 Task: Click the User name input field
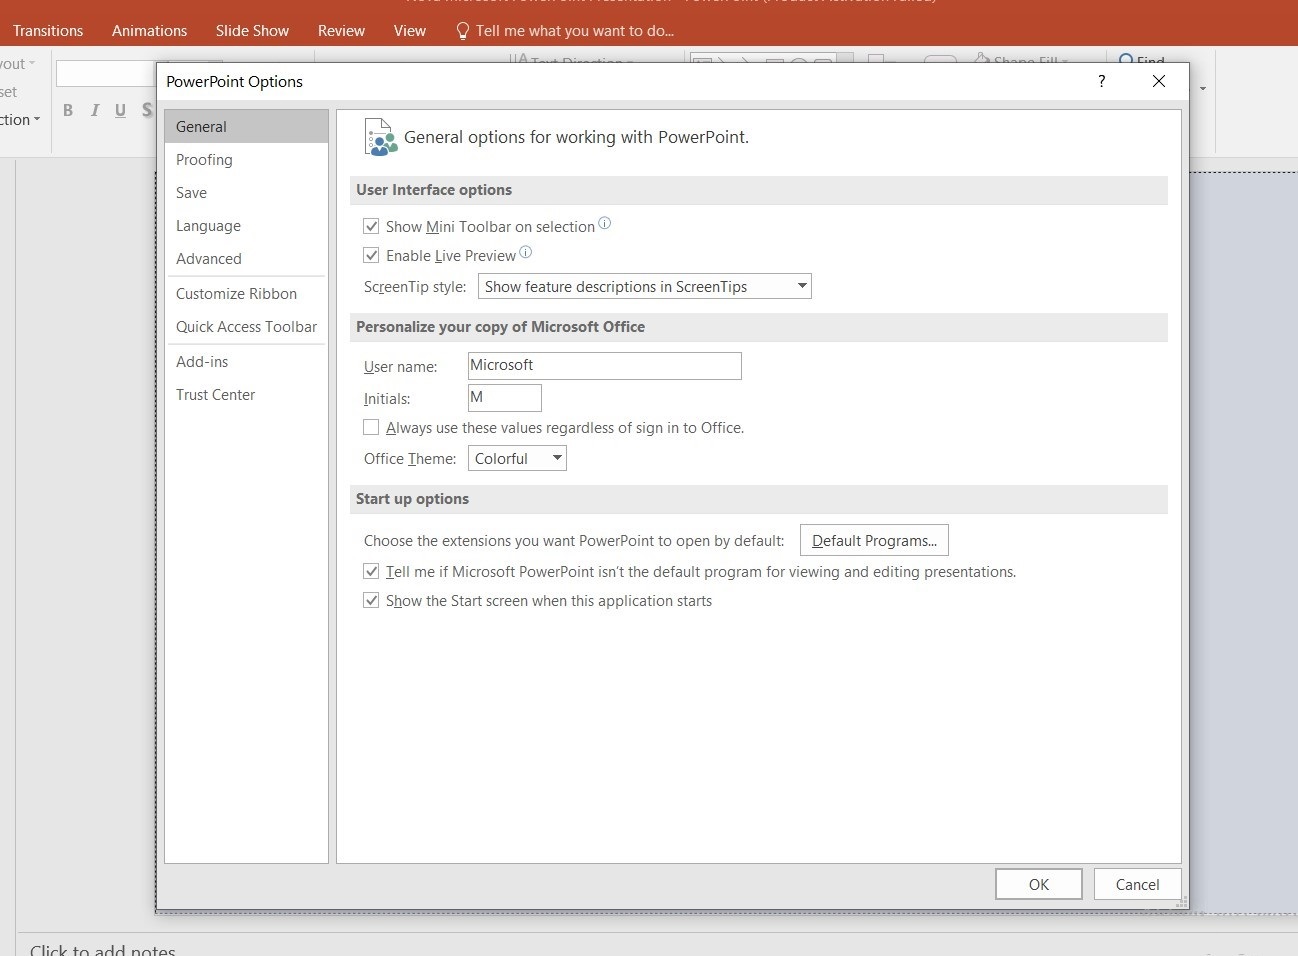coord(605,366)
